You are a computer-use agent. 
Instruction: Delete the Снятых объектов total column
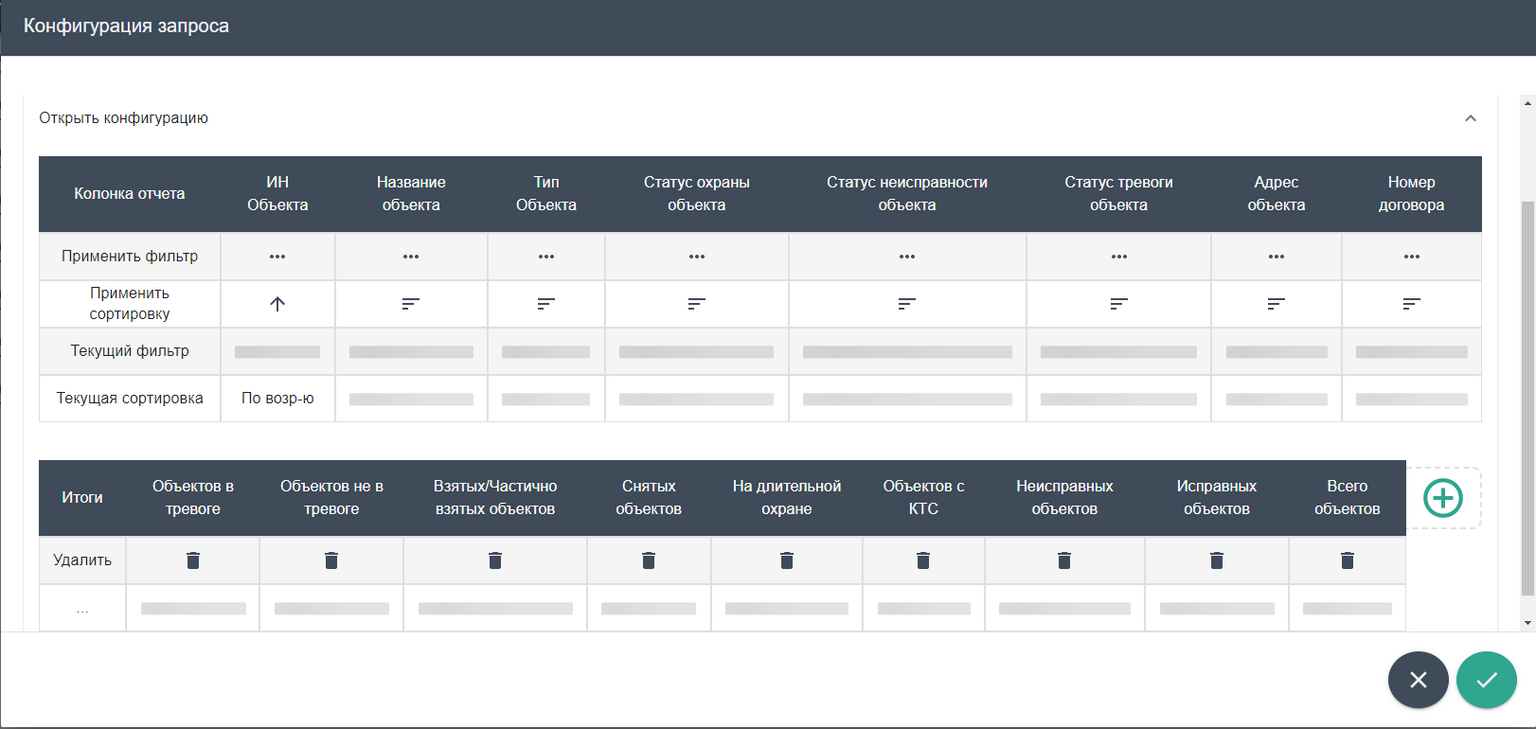pyautogui.click(x=648, y=560)
